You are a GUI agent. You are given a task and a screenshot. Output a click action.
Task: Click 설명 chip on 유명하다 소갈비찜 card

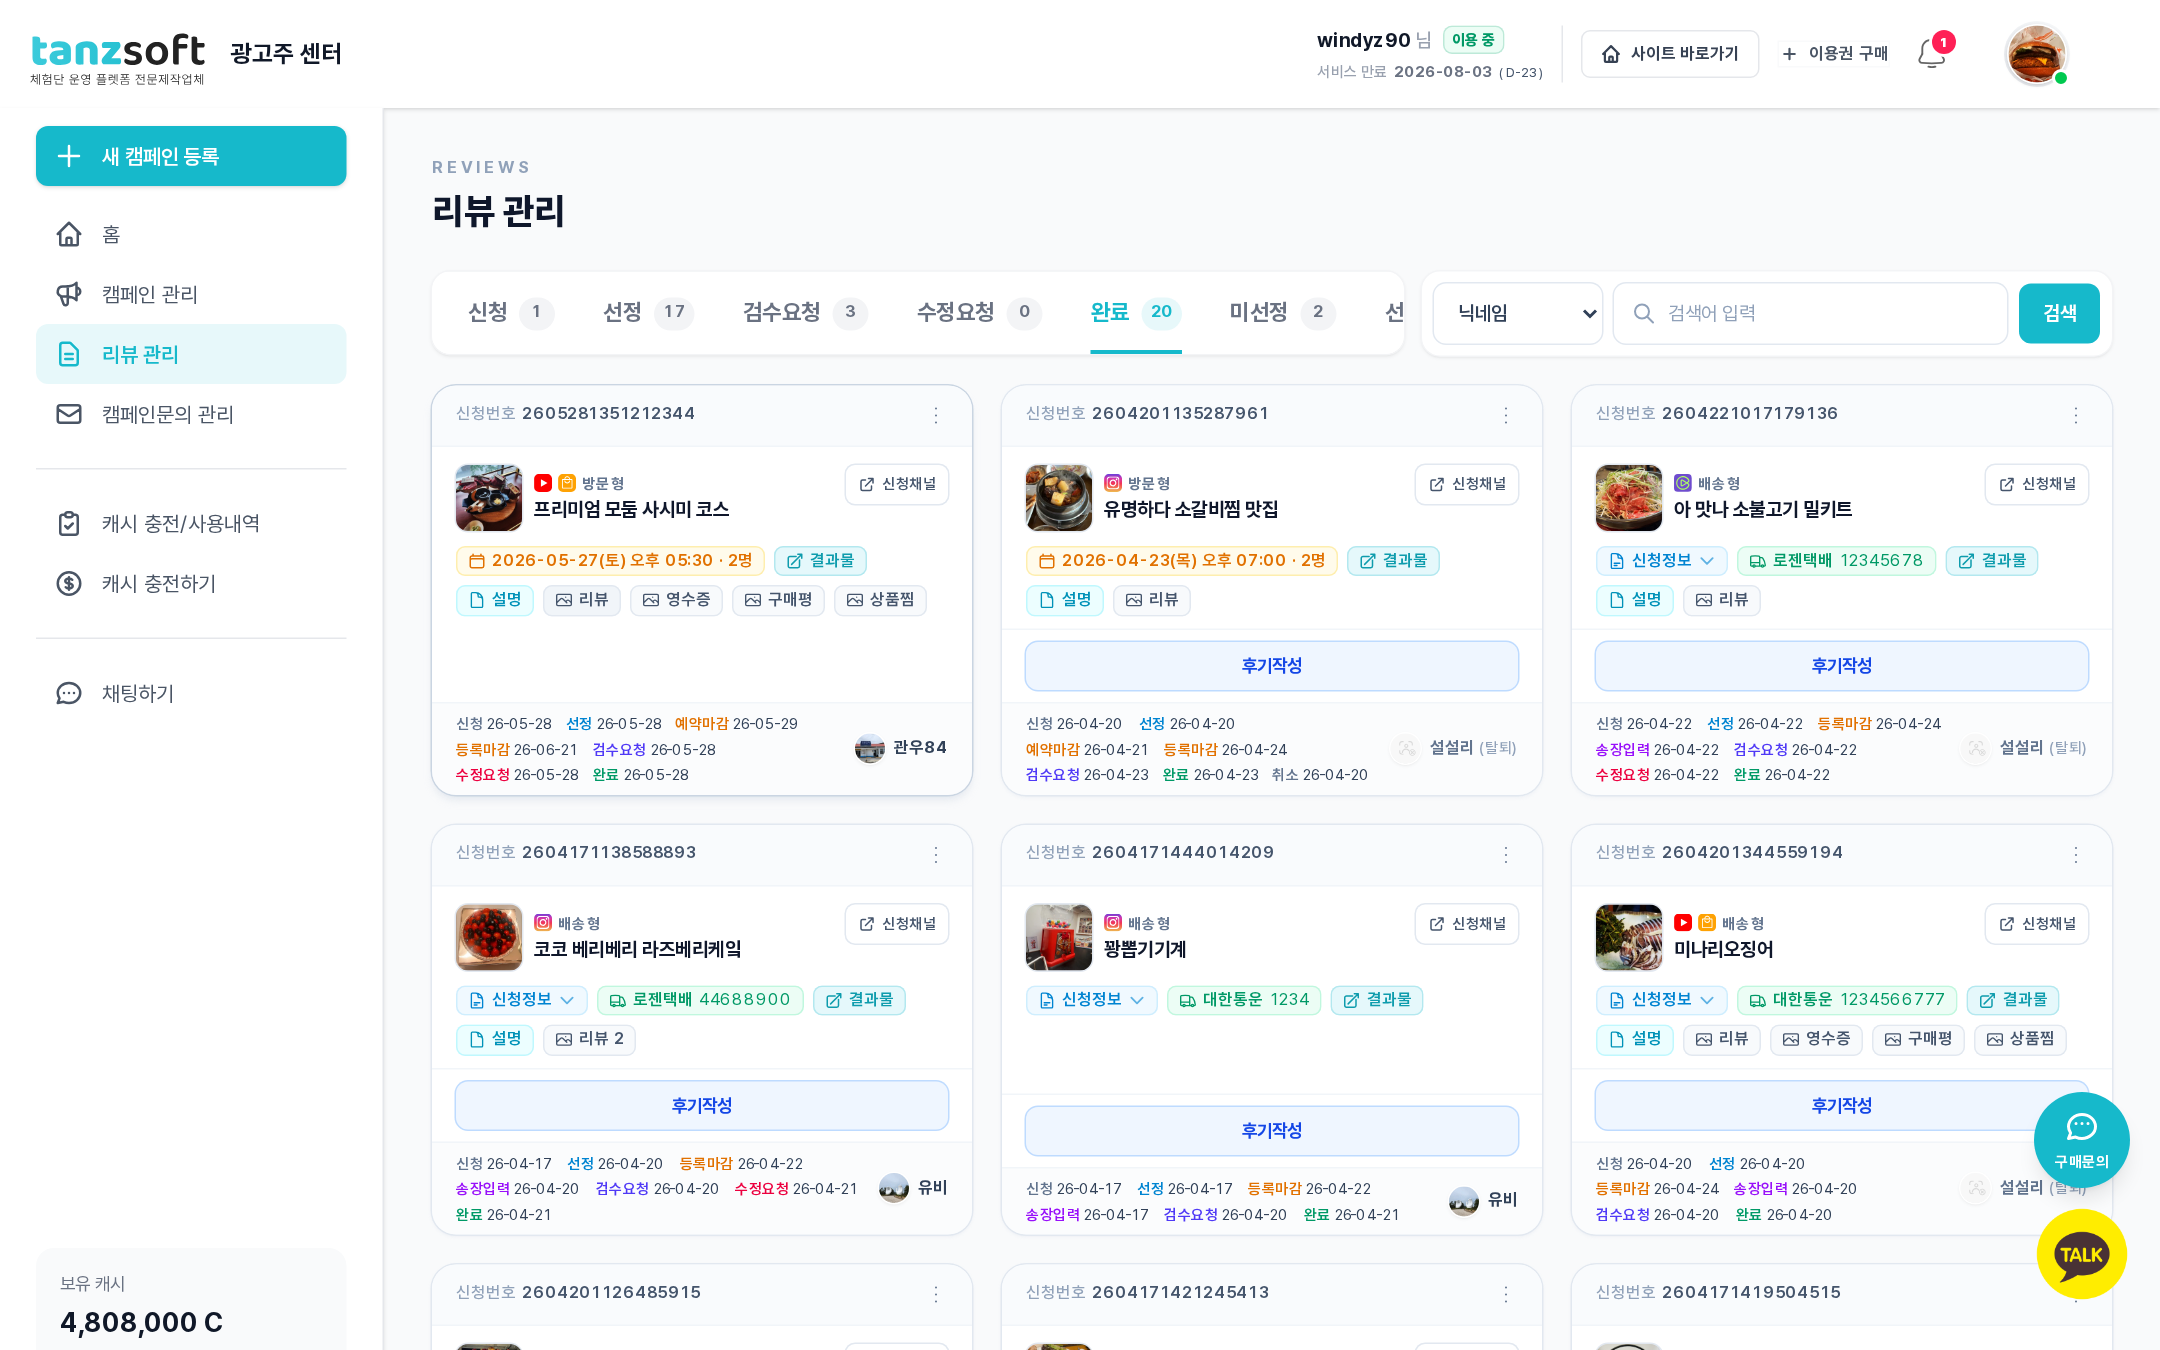click(x=1064, y=600)
